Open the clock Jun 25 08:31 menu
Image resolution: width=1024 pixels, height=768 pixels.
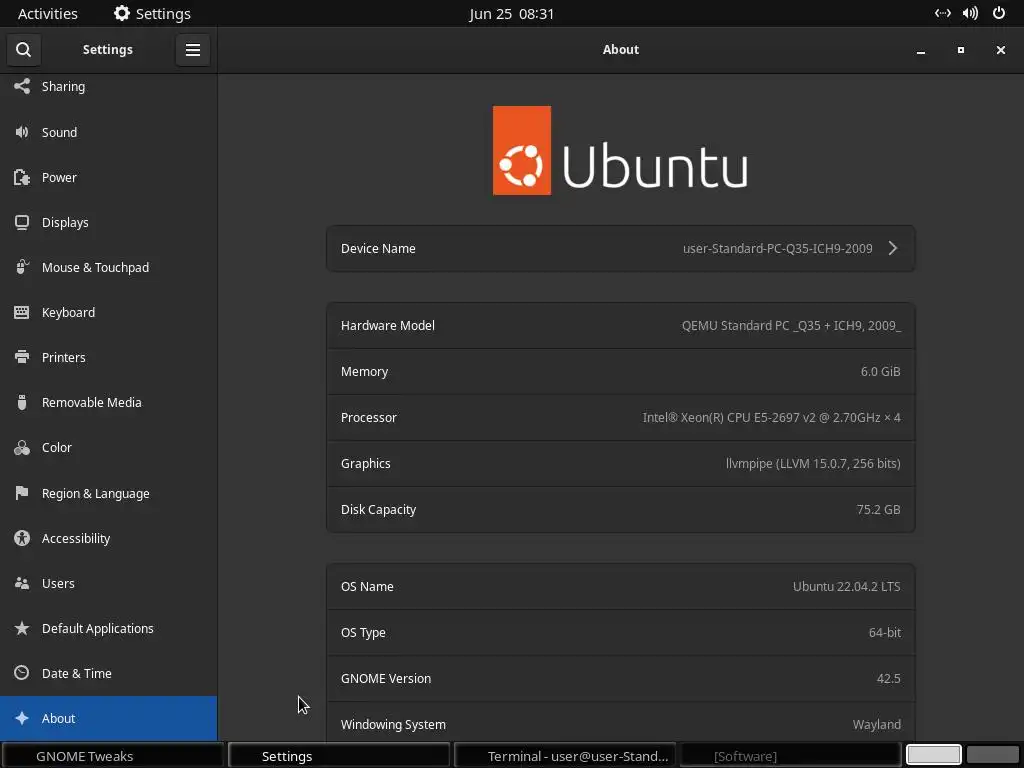click(511, 13)
